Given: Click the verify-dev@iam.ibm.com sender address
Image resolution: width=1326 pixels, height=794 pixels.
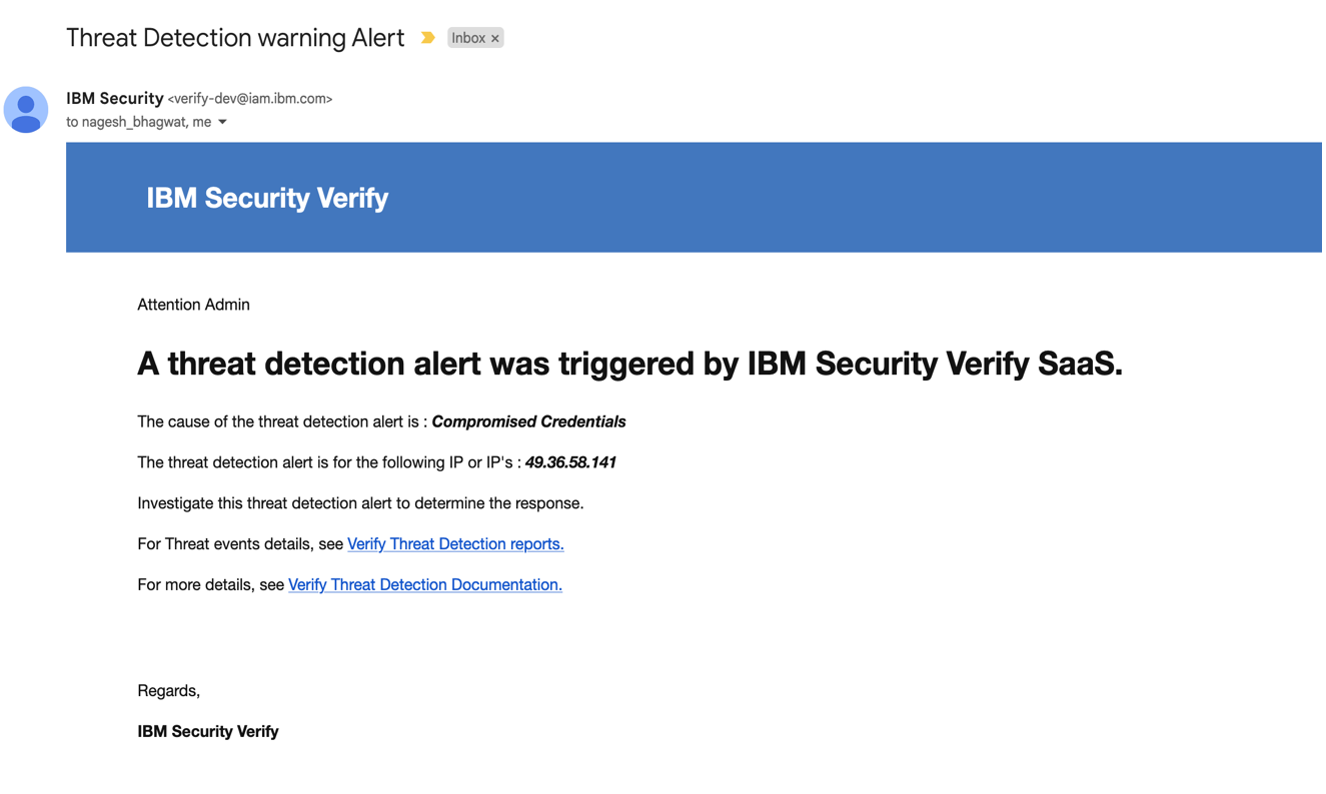Looking at the screenshot, I should pos(250,99).
